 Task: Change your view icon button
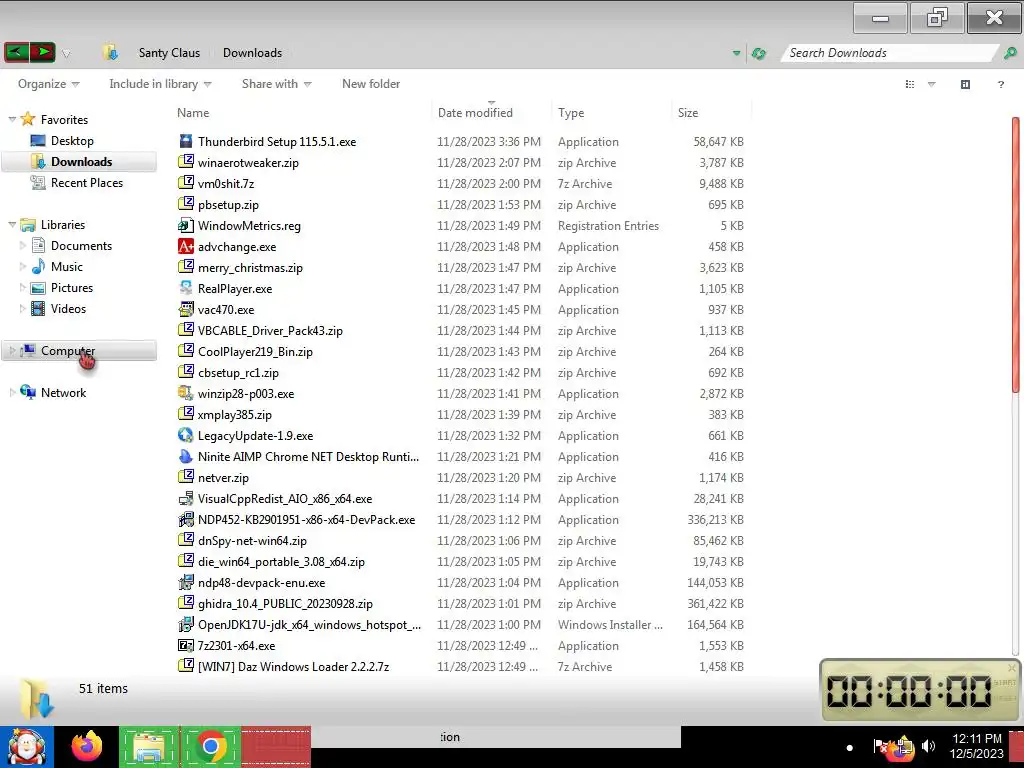(x=910, y=84)
